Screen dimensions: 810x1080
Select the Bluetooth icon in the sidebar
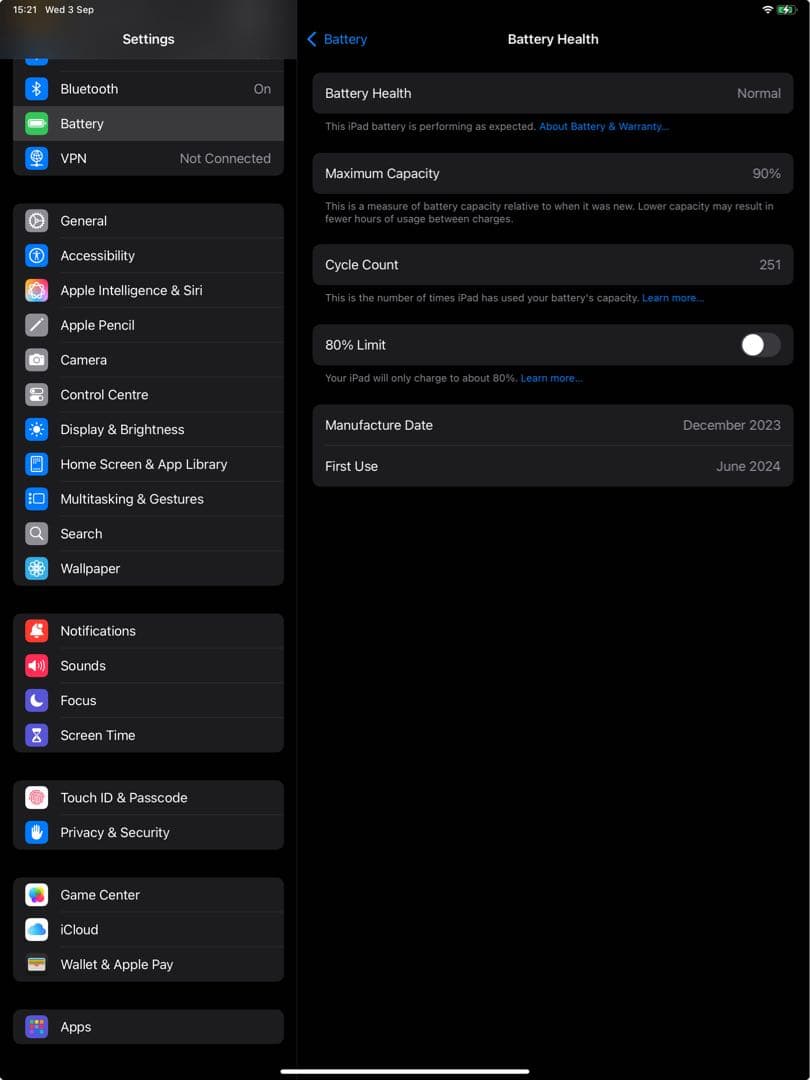tap(37, 89)
